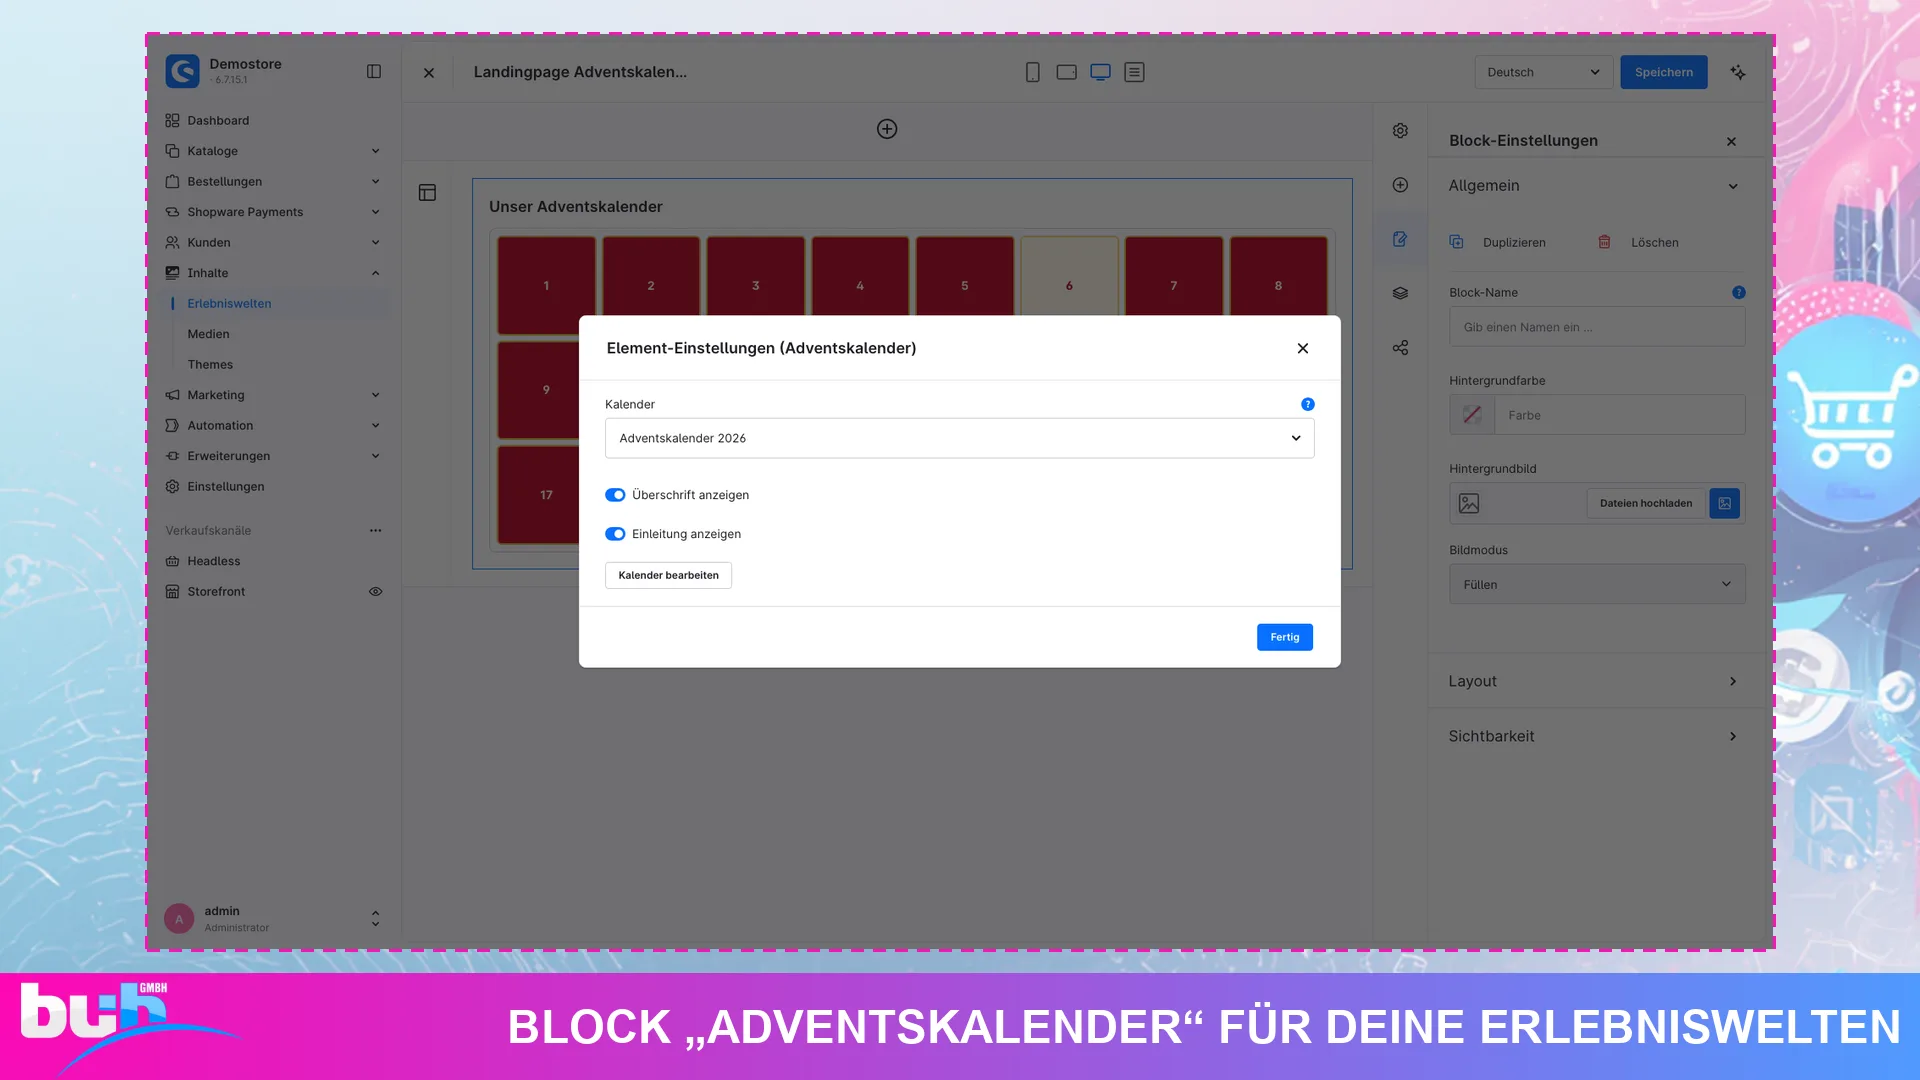1920x1080 pixels.
Task: Expand the Sichtbarkeit section
Action: (1597, 736)
